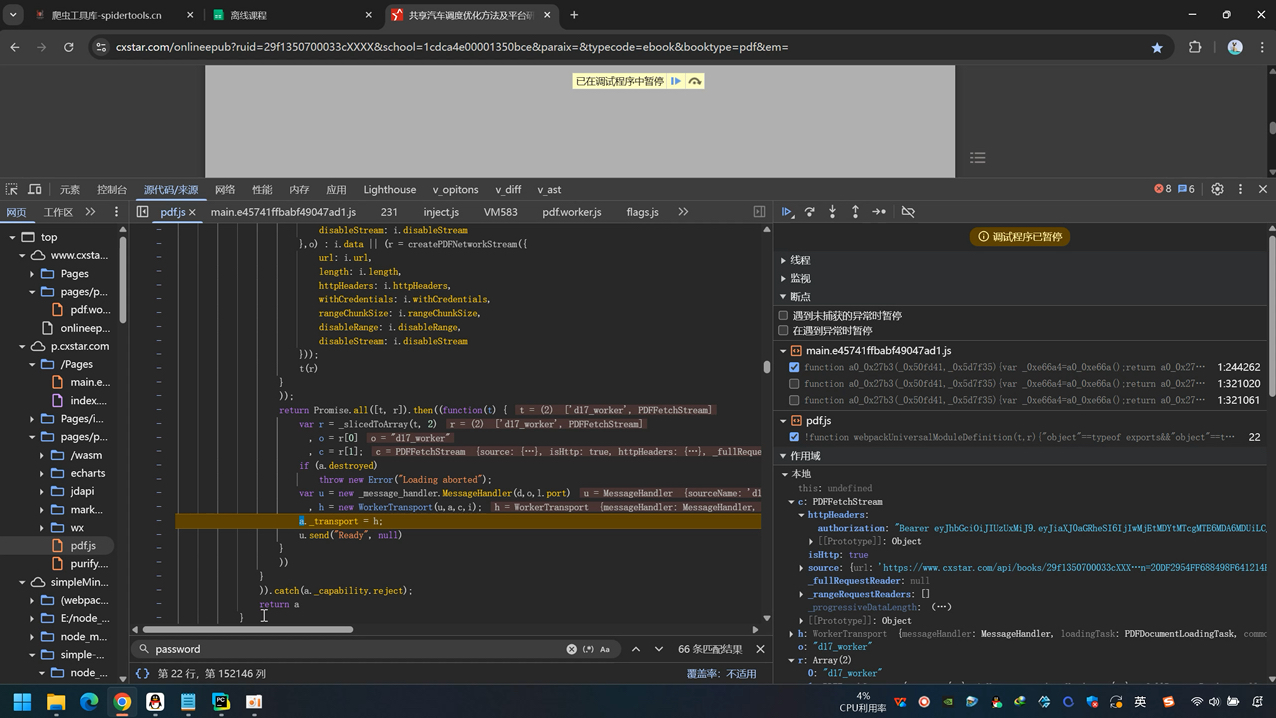The image size is (1276, 718).
Task: Open the inject.js file tab
Action: [x=441, y=212]
